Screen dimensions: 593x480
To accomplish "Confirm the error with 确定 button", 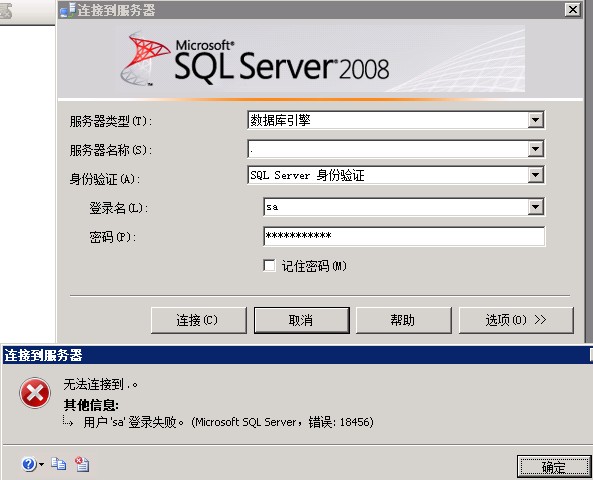I will coord(554,467).
